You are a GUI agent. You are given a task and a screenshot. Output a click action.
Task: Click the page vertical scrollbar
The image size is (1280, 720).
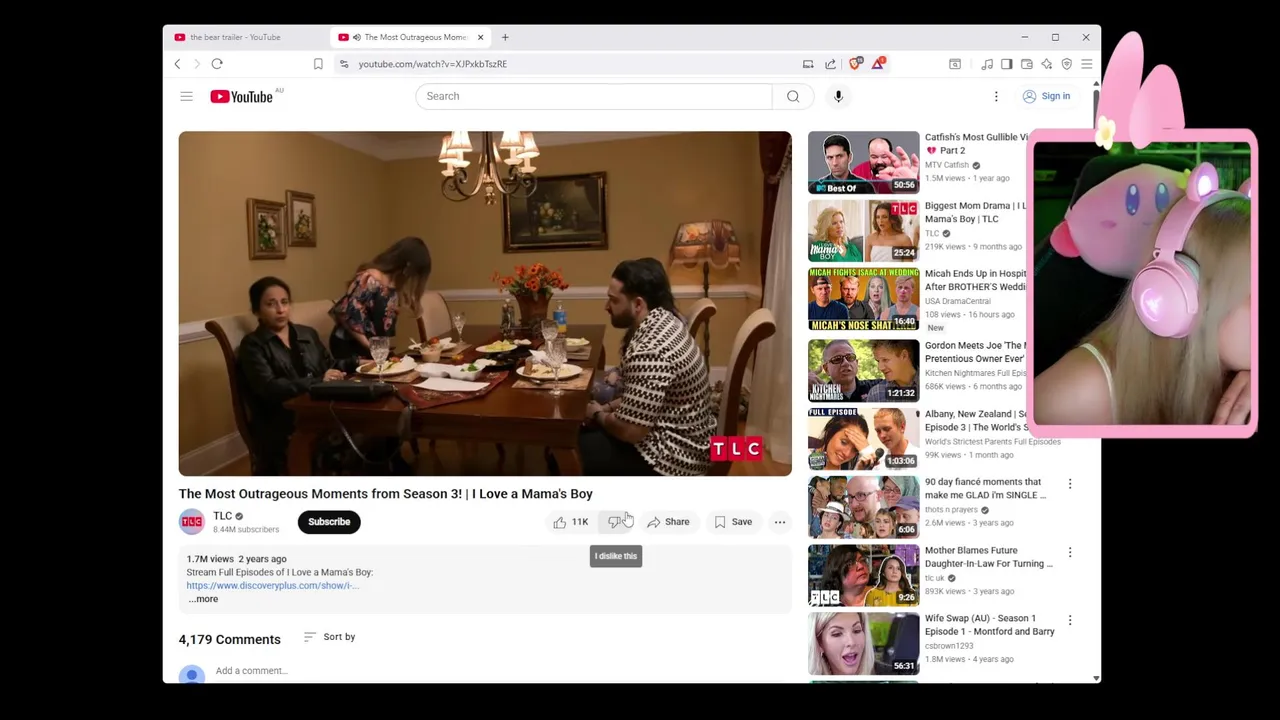pos(1096,380)
